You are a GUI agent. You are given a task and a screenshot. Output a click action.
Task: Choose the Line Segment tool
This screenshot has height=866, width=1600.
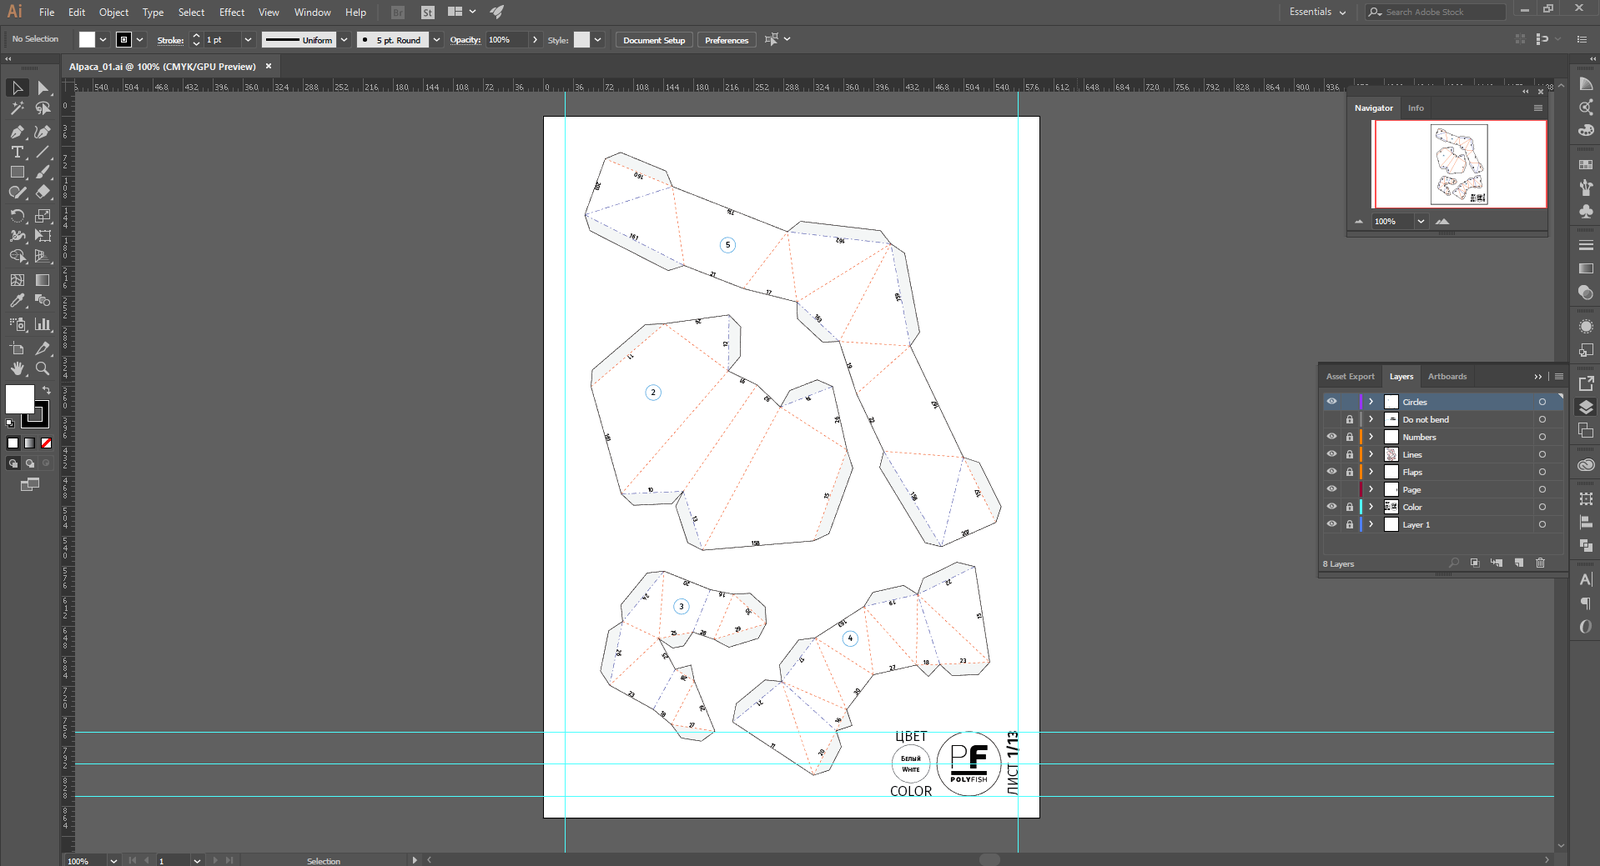coord(43,152)
